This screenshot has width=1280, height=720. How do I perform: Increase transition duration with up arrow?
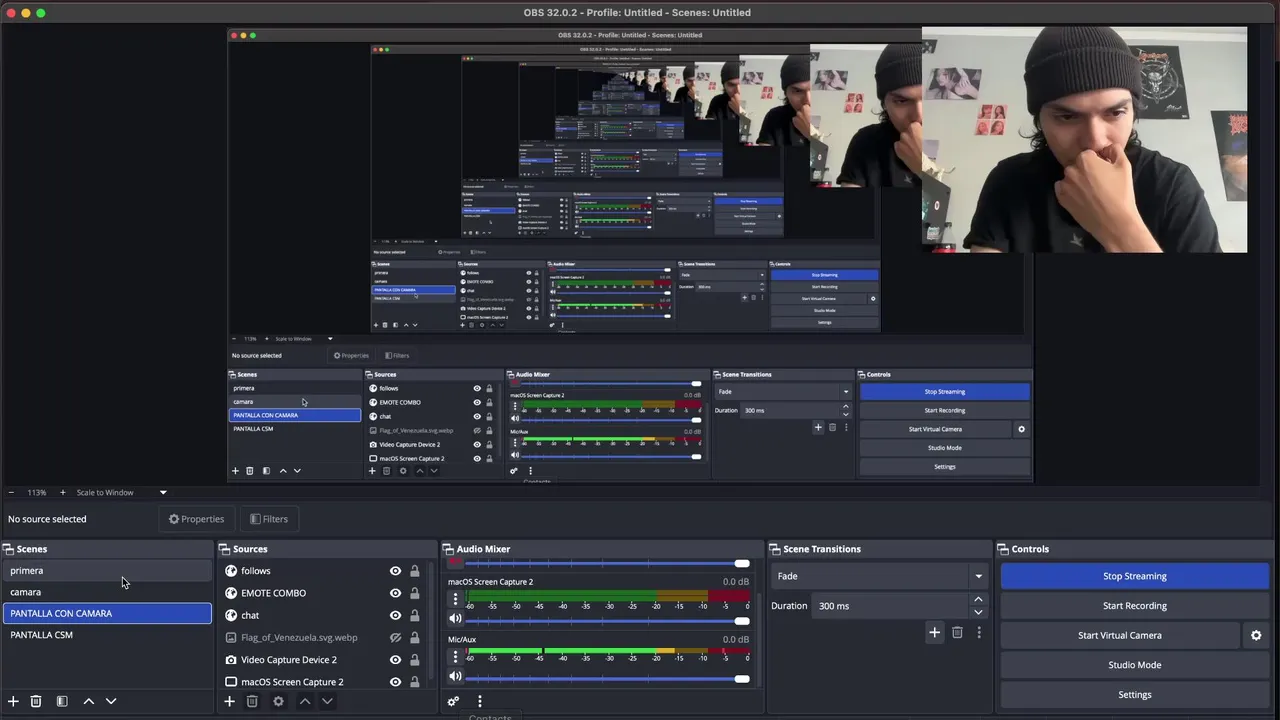(978, 600)
